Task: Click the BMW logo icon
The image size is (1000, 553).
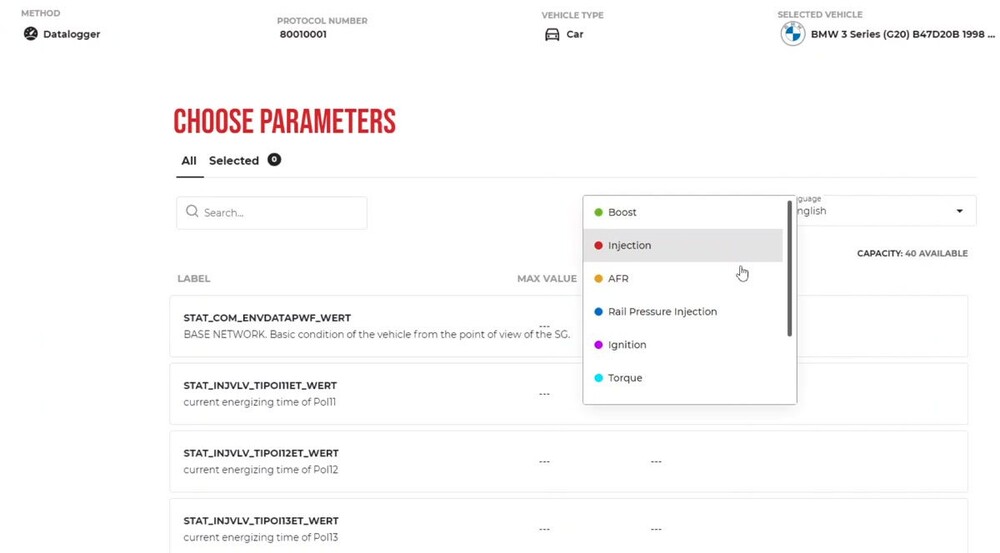Action: click(792, 34)
